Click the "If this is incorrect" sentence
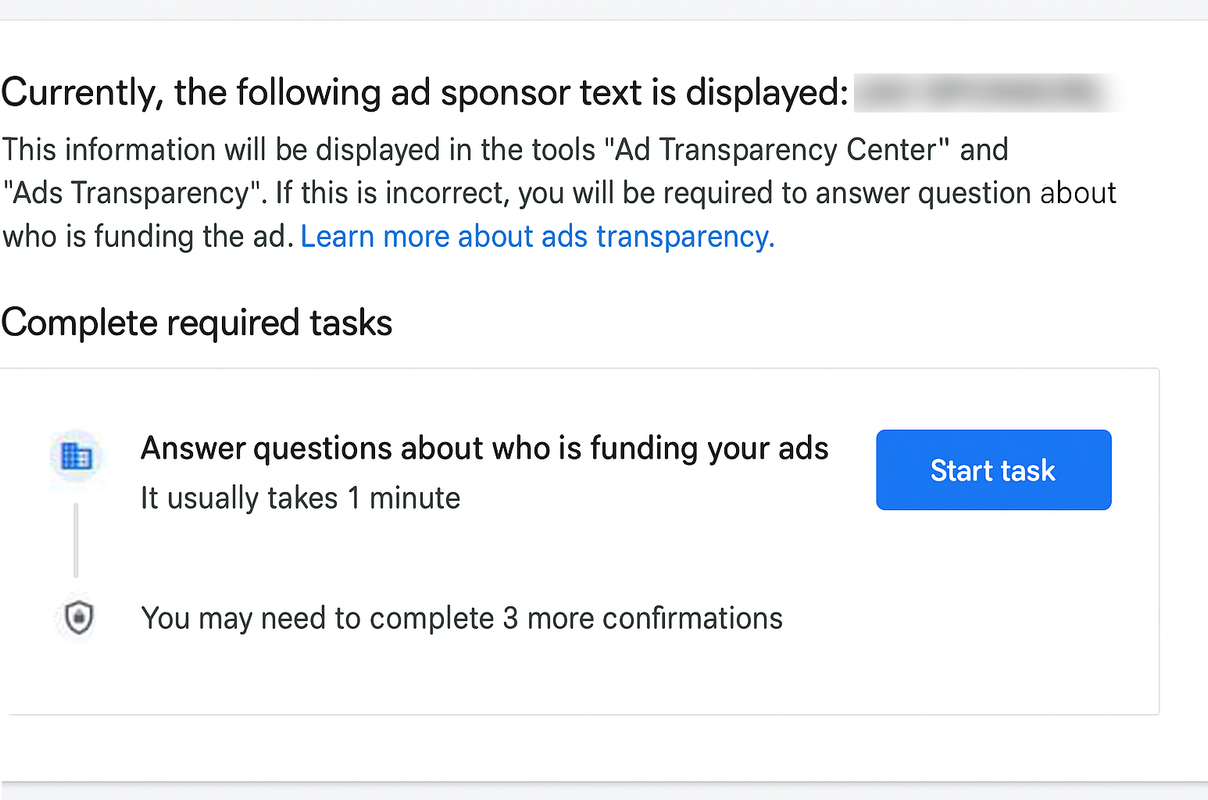 point(688,193)
